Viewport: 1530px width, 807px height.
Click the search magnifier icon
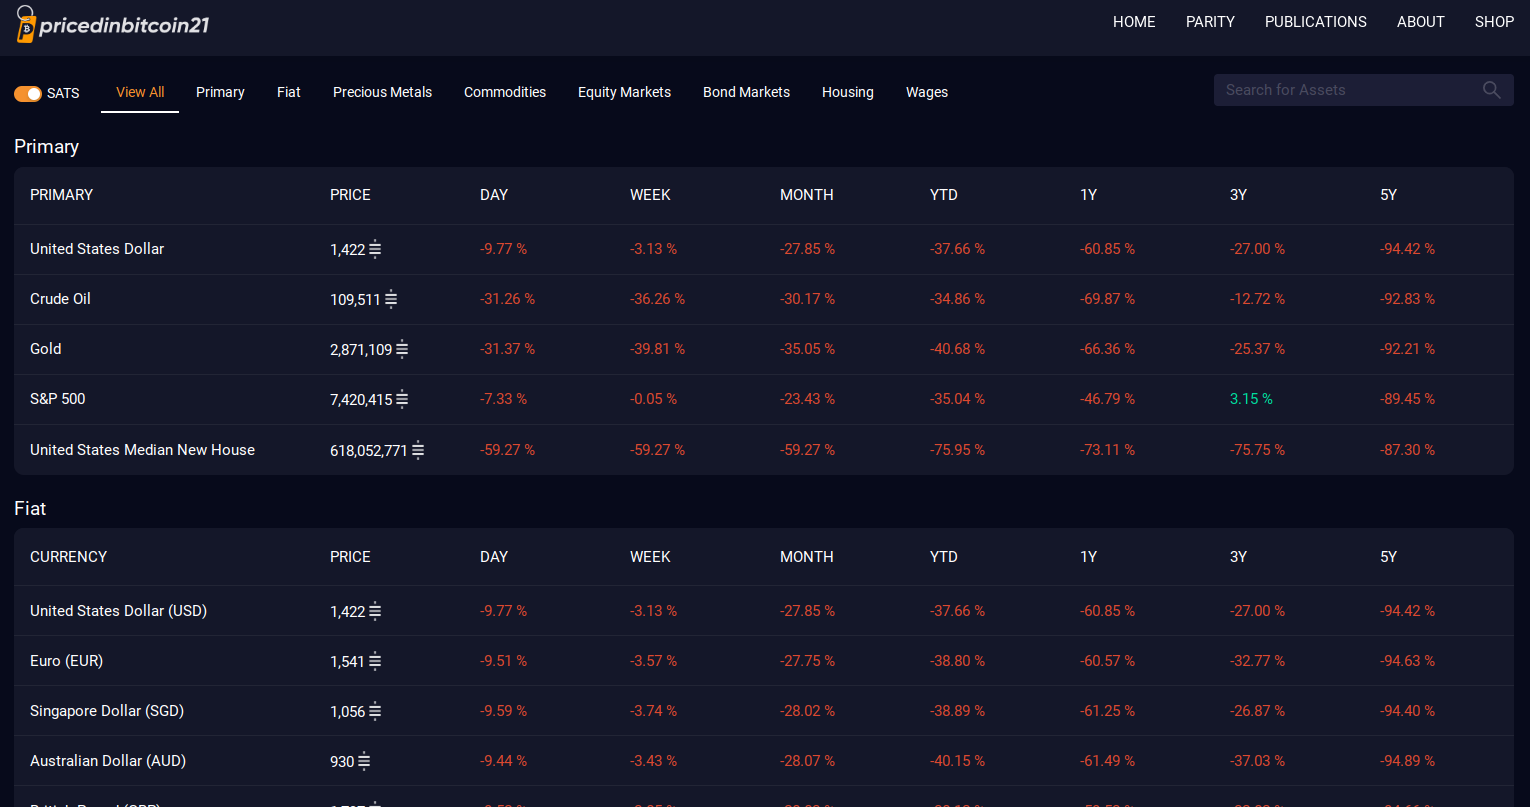point(1491,90)
